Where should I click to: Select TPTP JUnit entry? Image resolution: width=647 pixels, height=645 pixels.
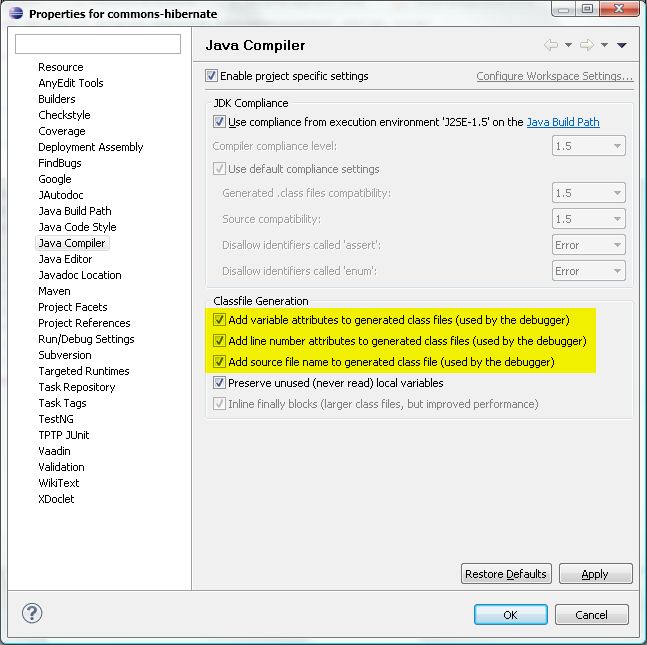pyautogui.click(x=64, y=435)
